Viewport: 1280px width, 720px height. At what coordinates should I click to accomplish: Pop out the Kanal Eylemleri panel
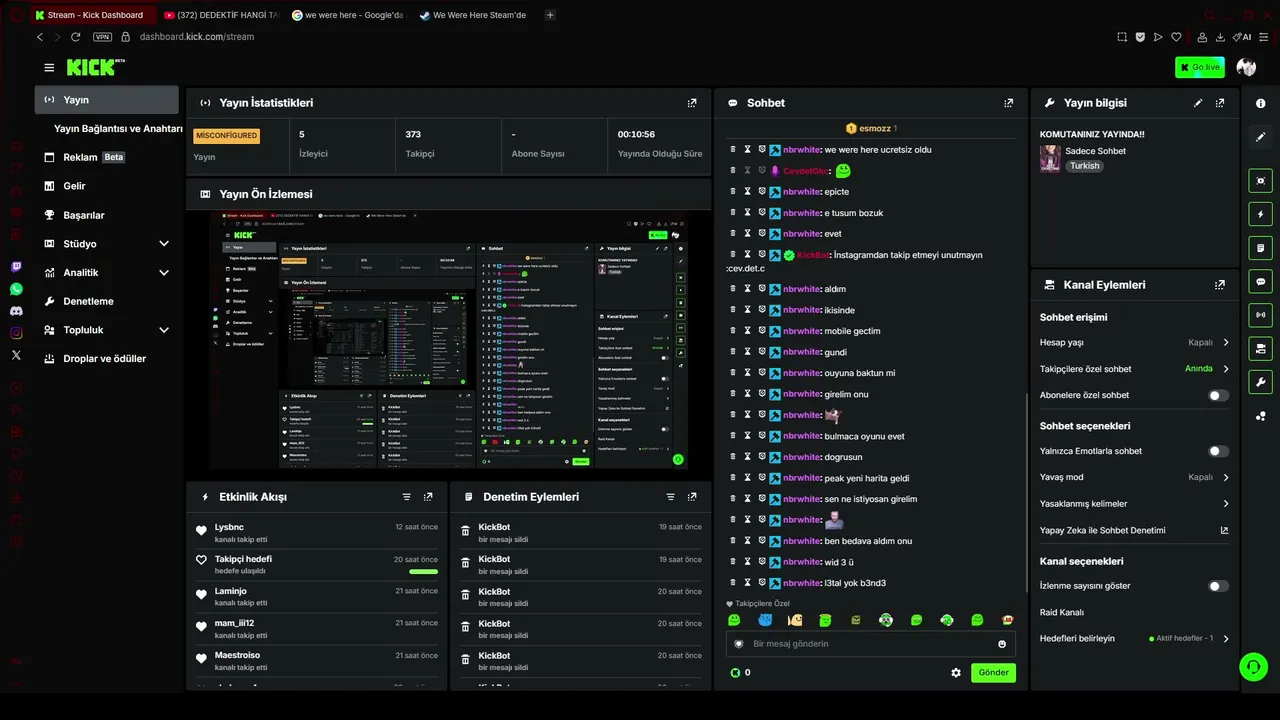[1220, 285]
